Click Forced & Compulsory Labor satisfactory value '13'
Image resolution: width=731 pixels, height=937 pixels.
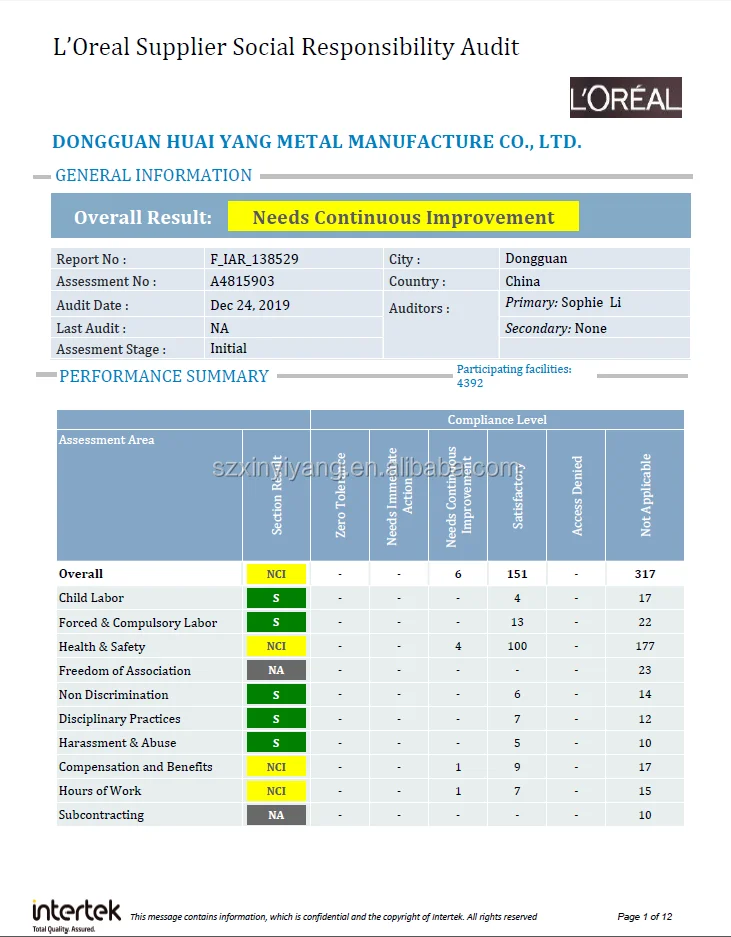click(517, 622)
